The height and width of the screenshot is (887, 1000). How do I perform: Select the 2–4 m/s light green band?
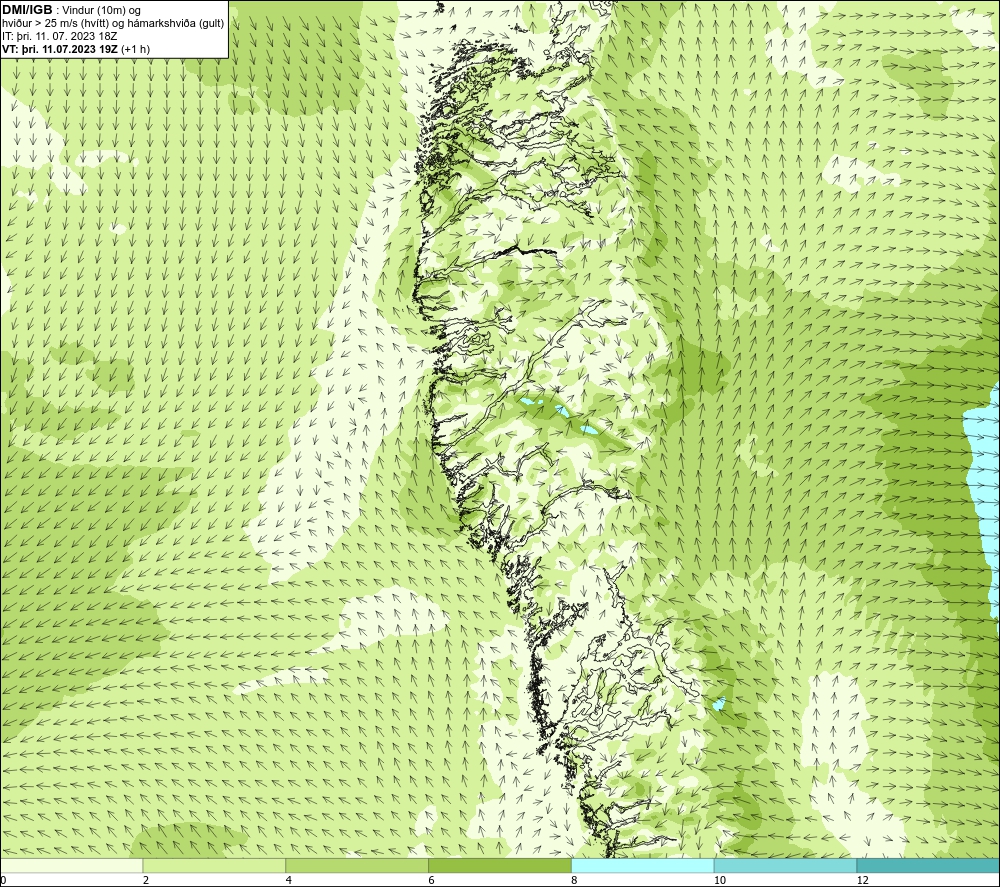tap(214, 865)
